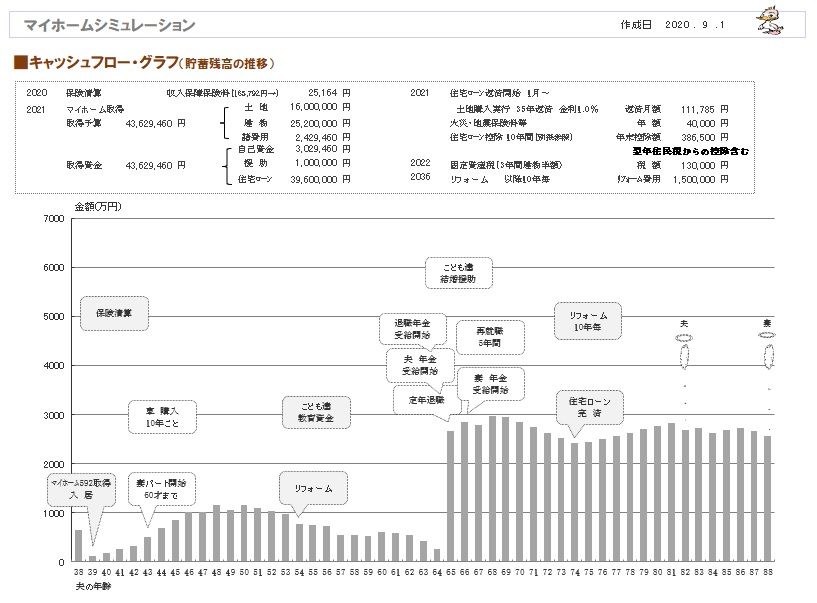The image size is (817, 603).
Task: Click the こども達 結婚援助 callout
Action: (458, 273)
